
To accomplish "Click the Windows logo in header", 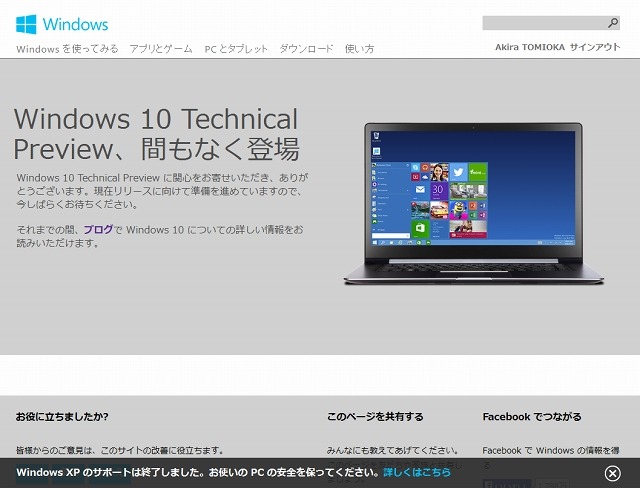I will click(x=62, y=24).
